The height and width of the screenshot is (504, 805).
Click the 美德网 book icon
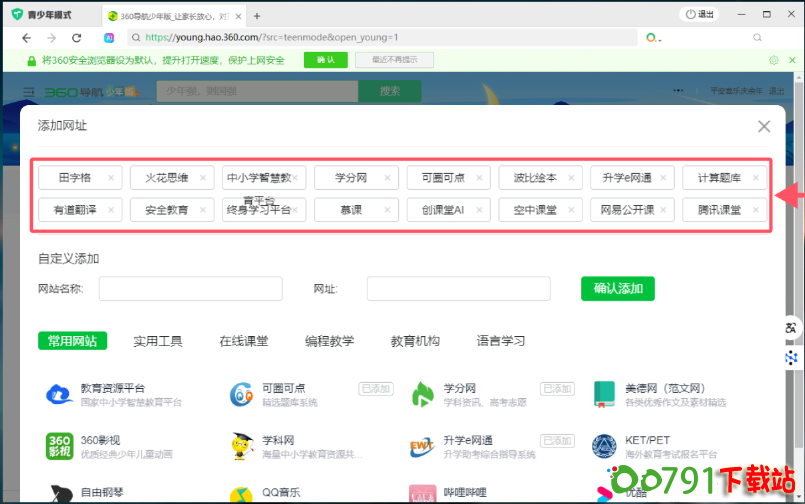tap(604, 395)
